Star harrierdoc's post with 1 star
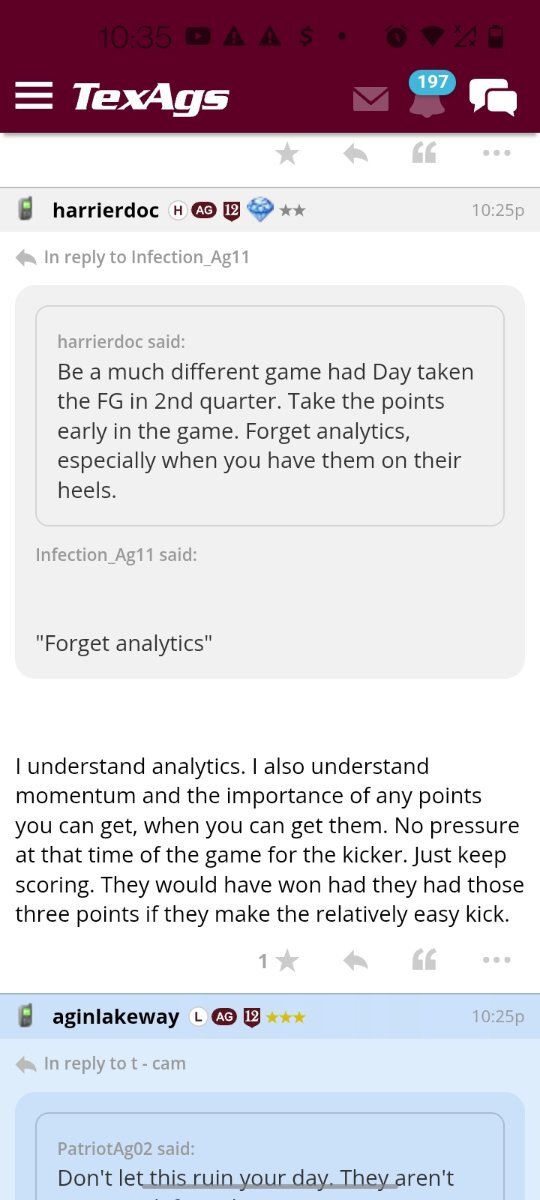The height and width of the screenshot is (1200, 540). pos(280,961)
